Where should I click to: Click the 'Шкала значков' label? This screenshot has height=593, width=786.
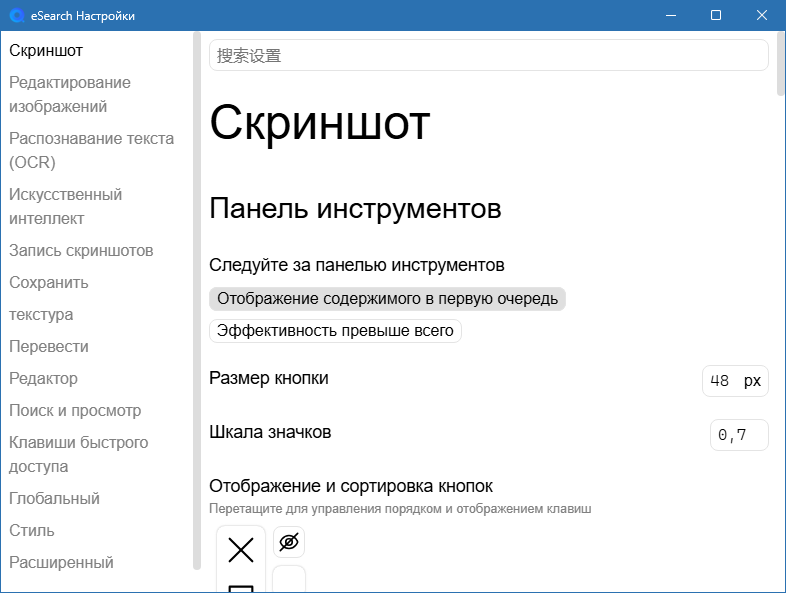[270, 432]
